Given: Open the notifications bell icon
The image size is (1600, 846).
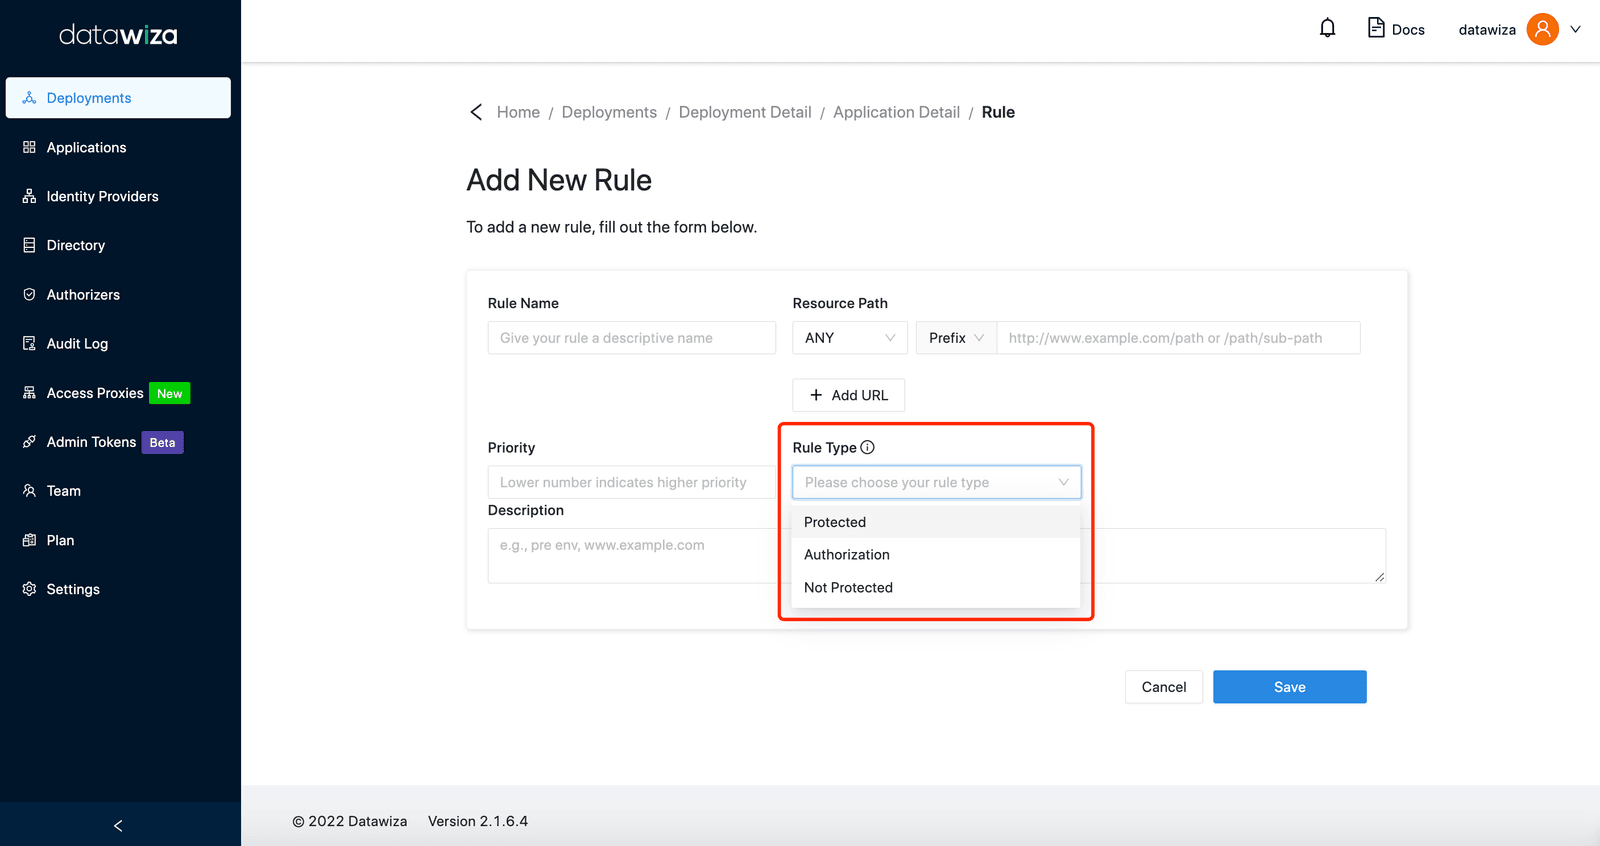Looking at the screenshot, I should point(1327,28).
